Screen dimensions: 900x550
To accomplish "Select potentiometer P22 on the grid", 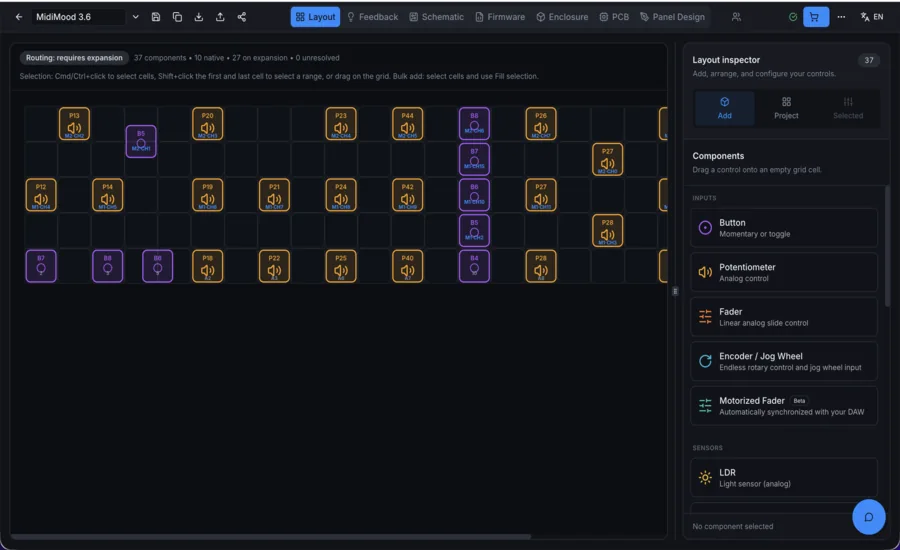I will coord(274,266).
